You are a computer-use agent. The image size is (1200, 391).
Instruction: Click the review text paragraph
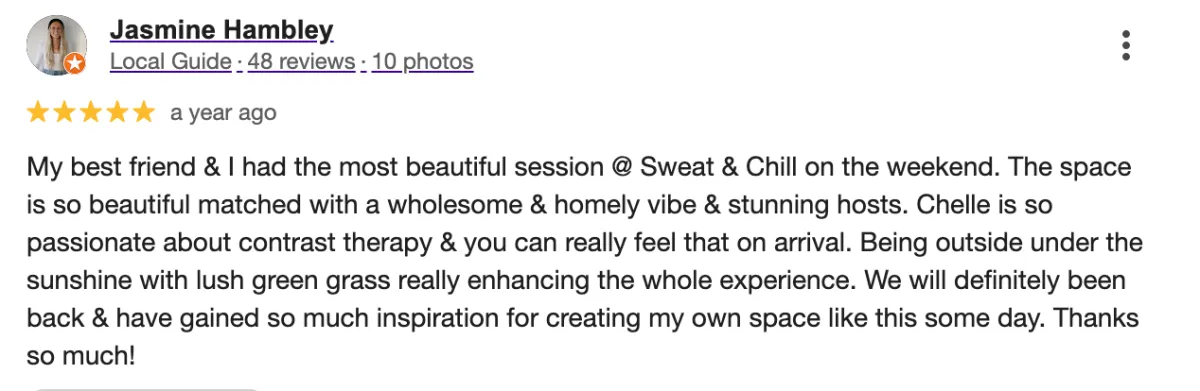pyautogui.click(x=585, y=260)
